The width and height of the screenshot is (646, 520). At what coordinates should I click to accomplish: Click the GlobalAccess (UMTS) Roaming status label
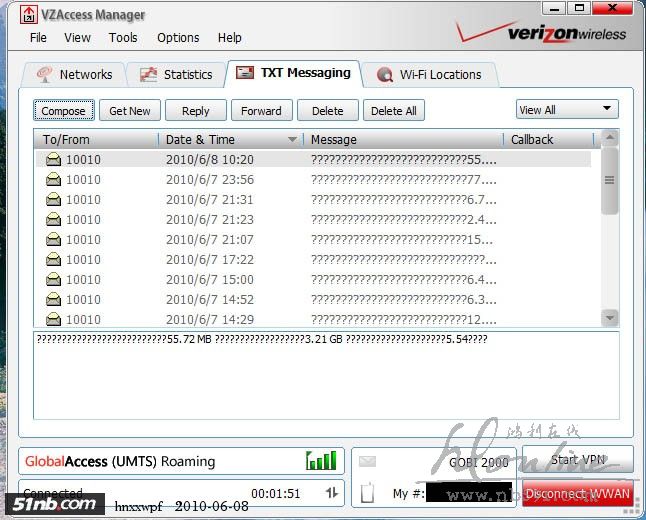[120, 461]
